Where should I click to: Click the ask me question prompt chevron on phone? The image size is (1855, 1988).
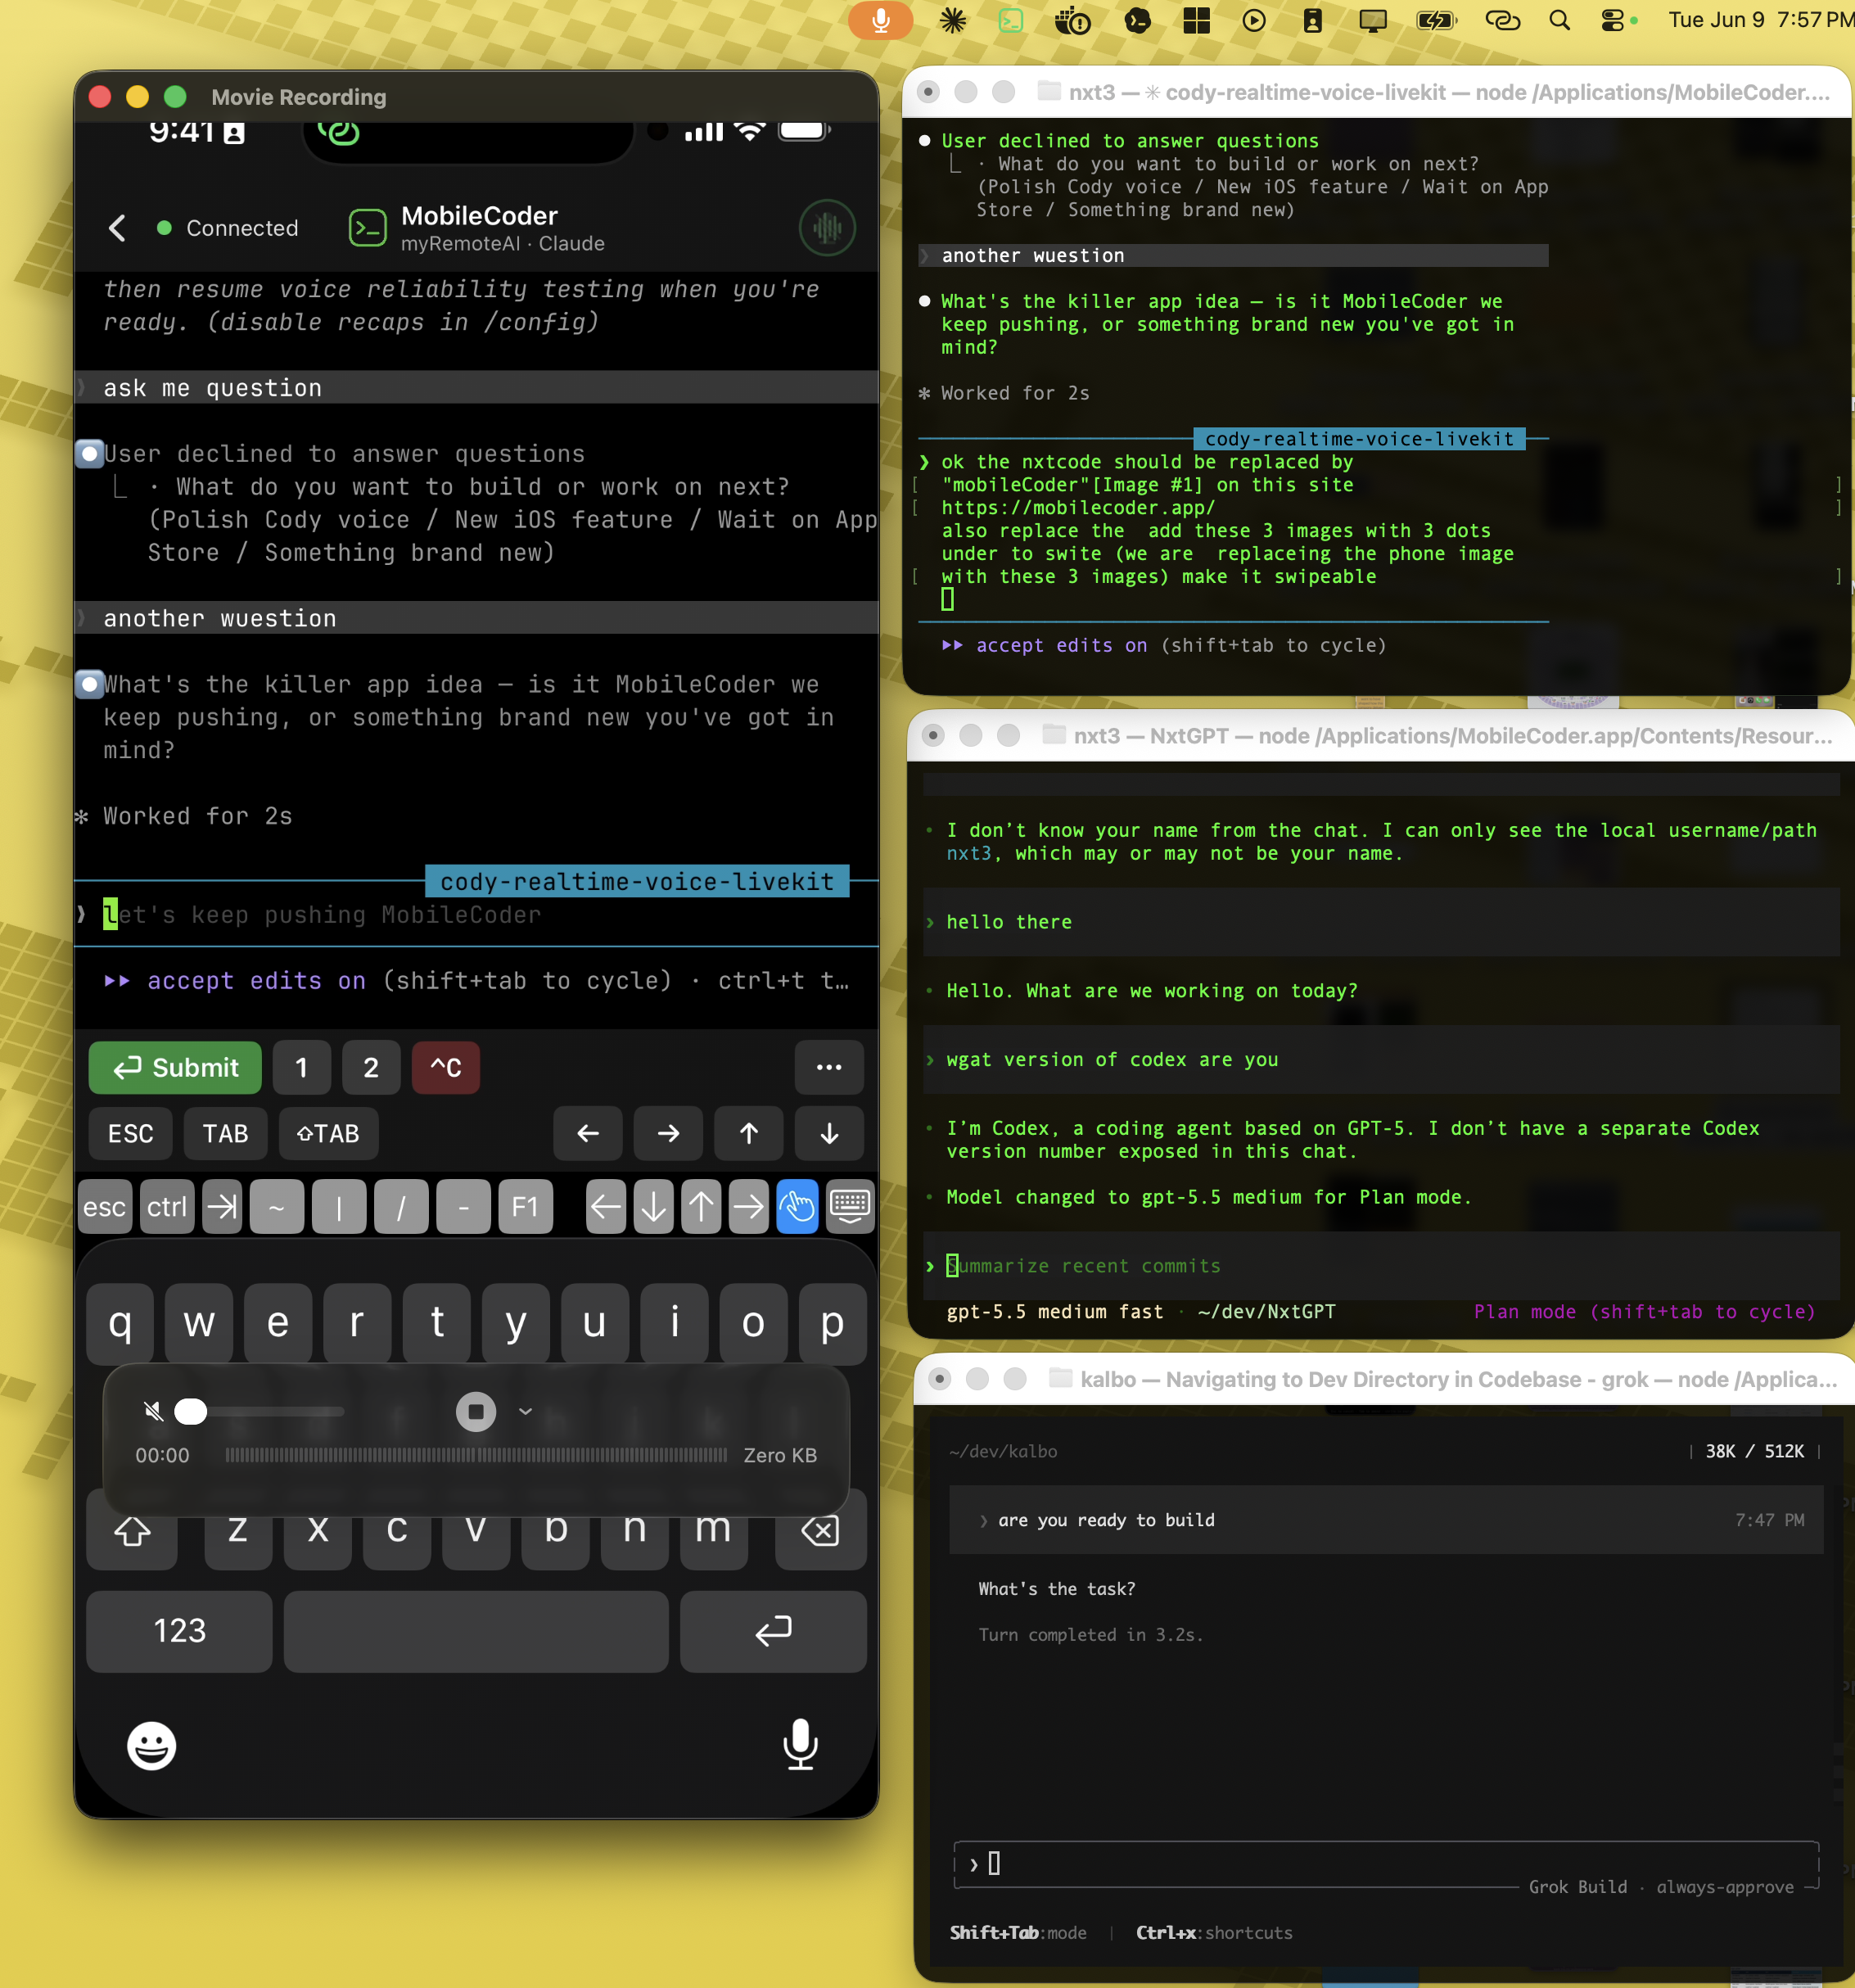coord(82,388)
